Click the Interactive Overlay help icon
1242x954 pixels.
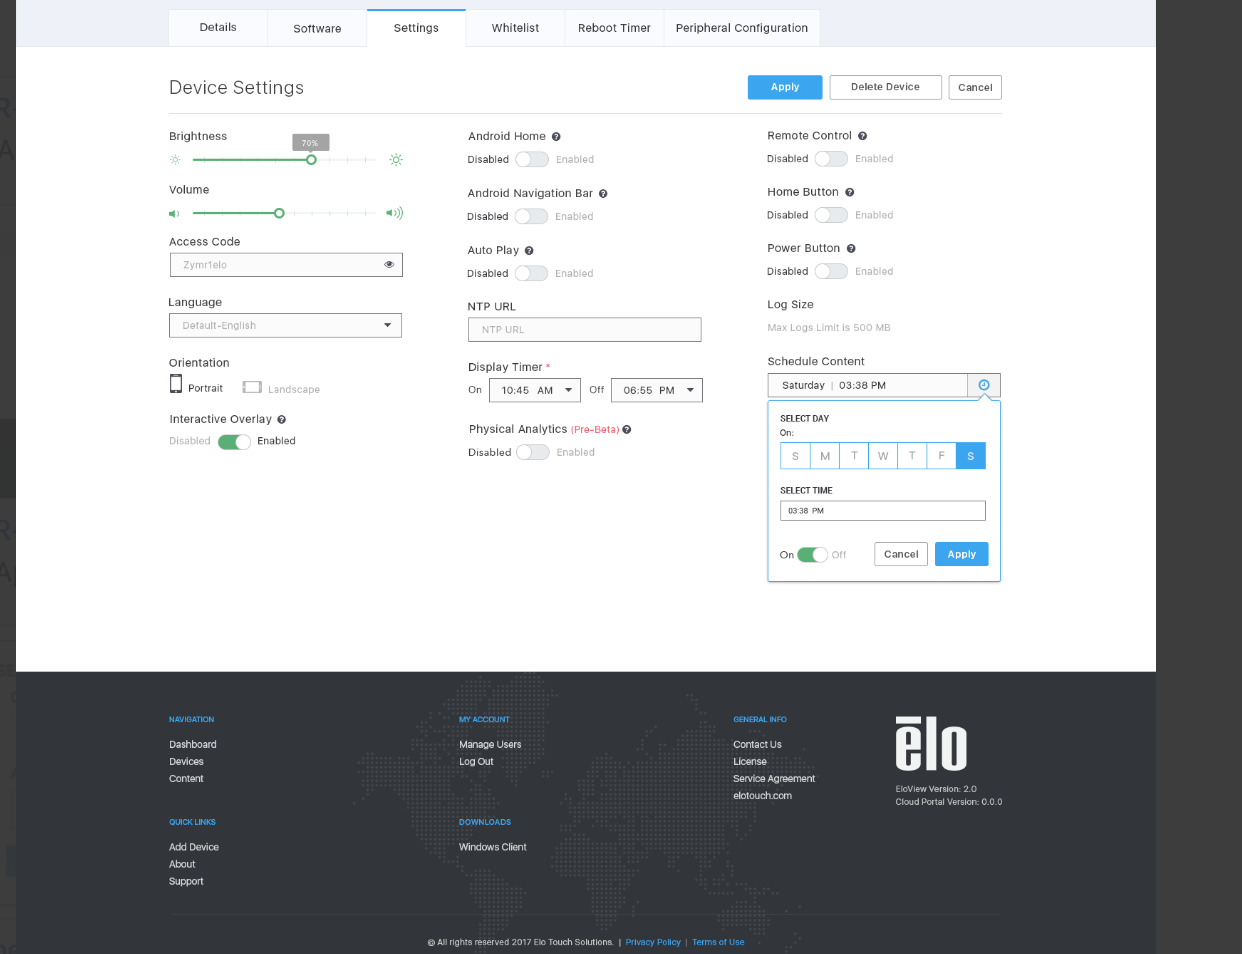pos(281,420)
